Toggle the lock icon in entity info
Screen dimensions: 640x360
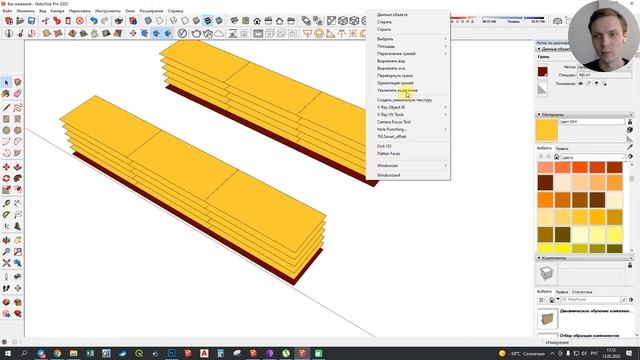[x=589, y=84]
